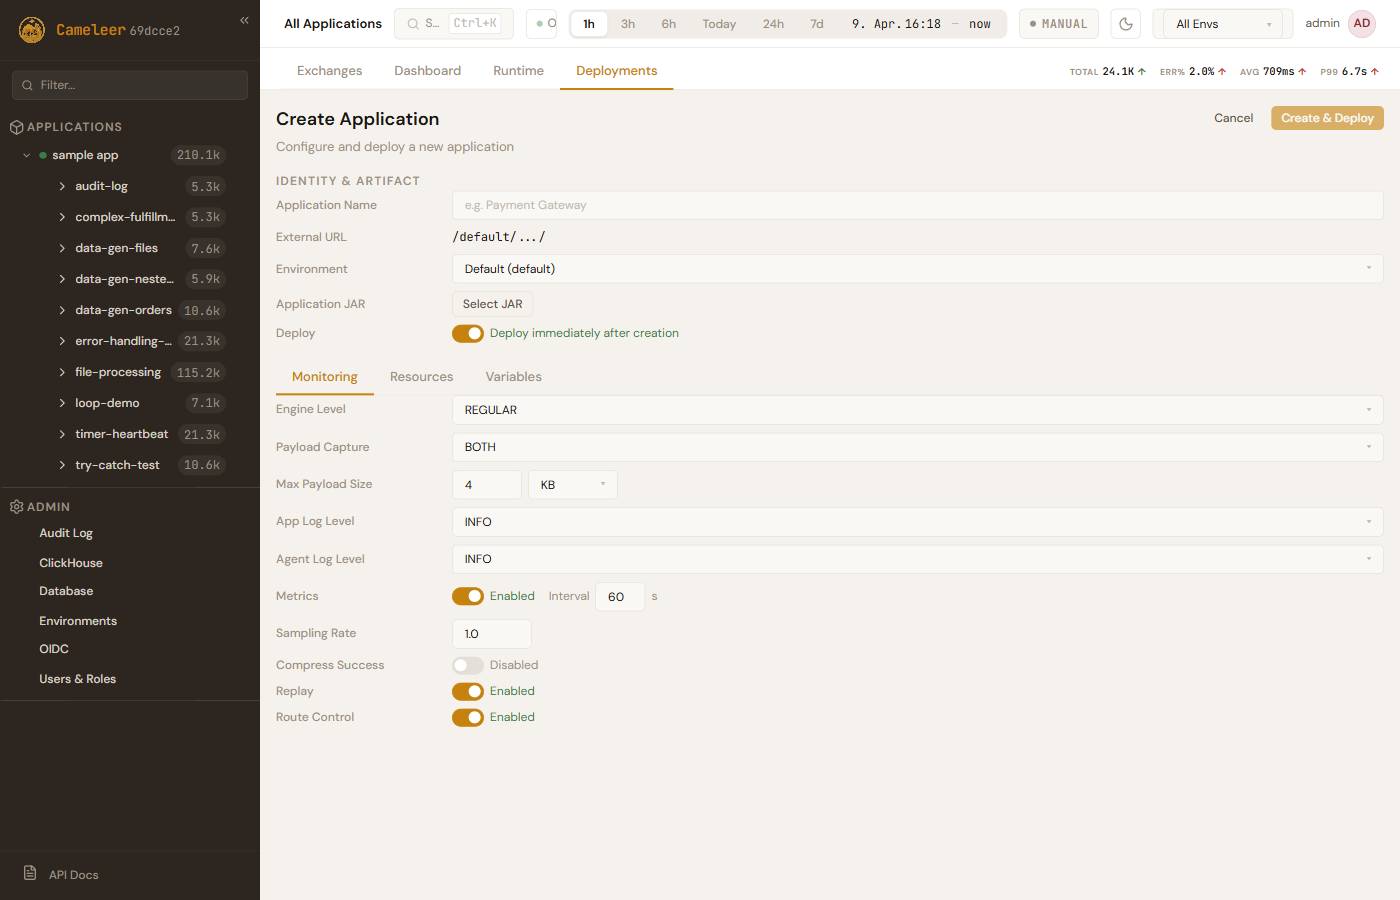Toggle dark mode moon icon
This screenshot has height=900, width=1400.
click(1125, 24)
